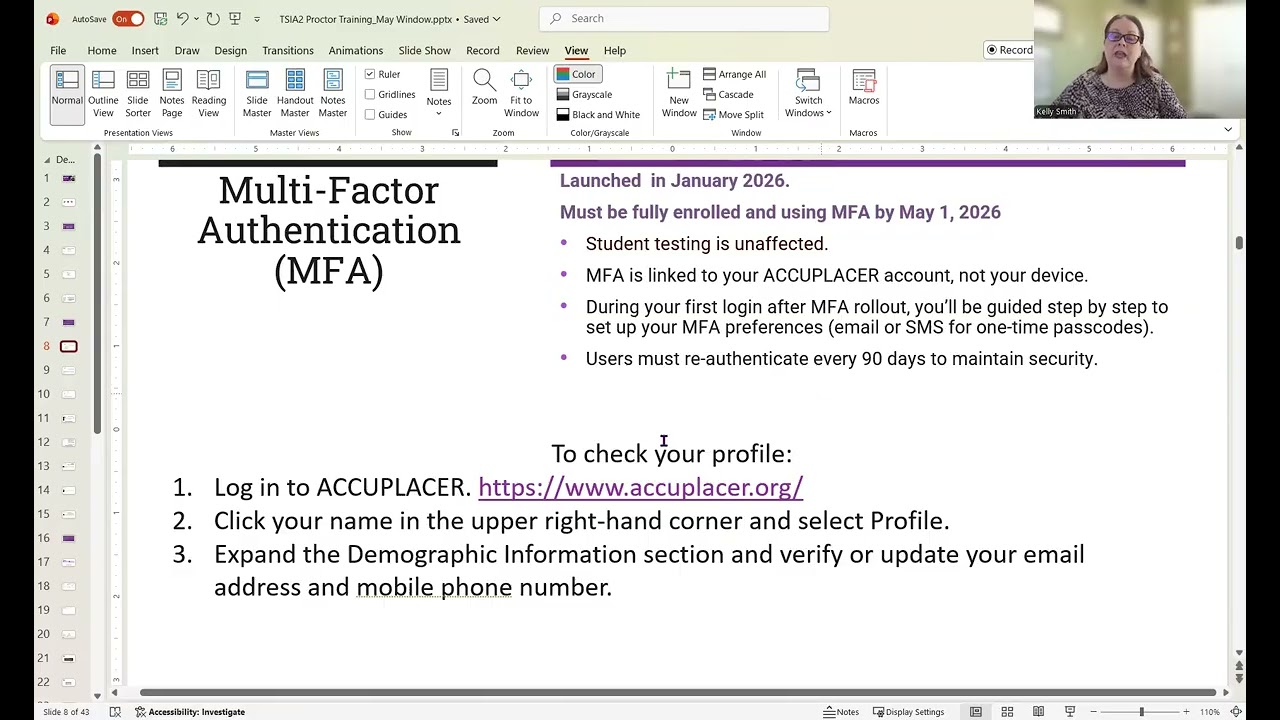Open Outline View
The image size is (1280, 720).
point(103,92)
